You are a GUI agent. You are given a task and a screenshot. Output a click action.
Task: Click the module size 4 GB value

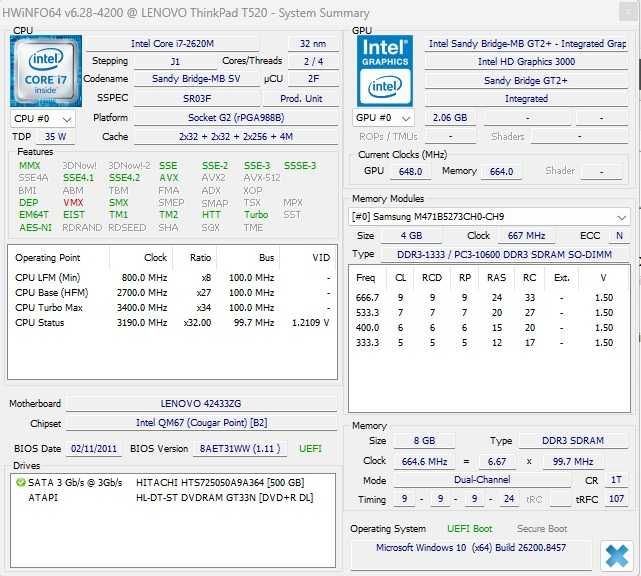[411, 235]
